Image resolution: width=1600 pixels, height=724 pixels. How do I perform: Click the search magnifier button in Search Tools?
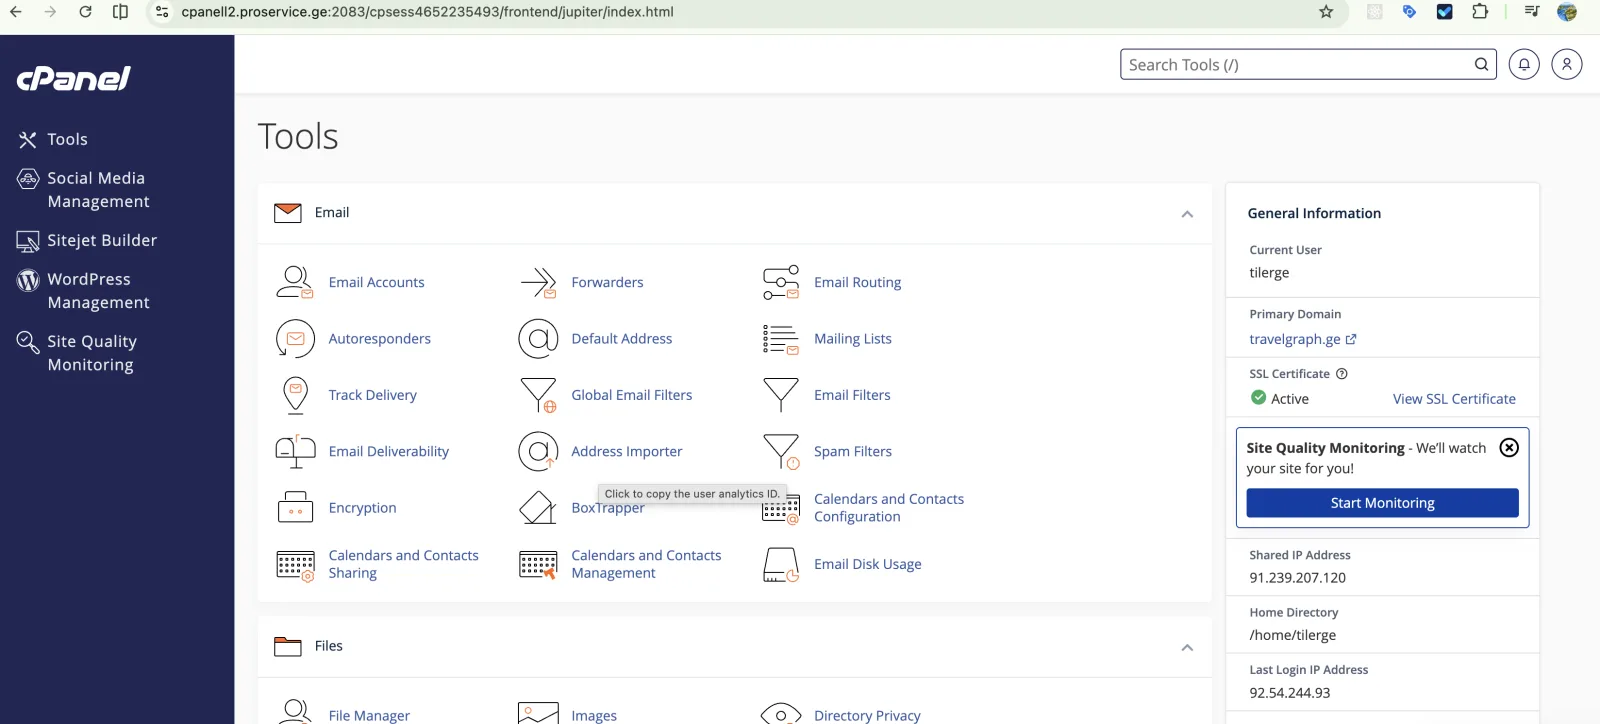pyautogui.click(x=1481, y=65)
